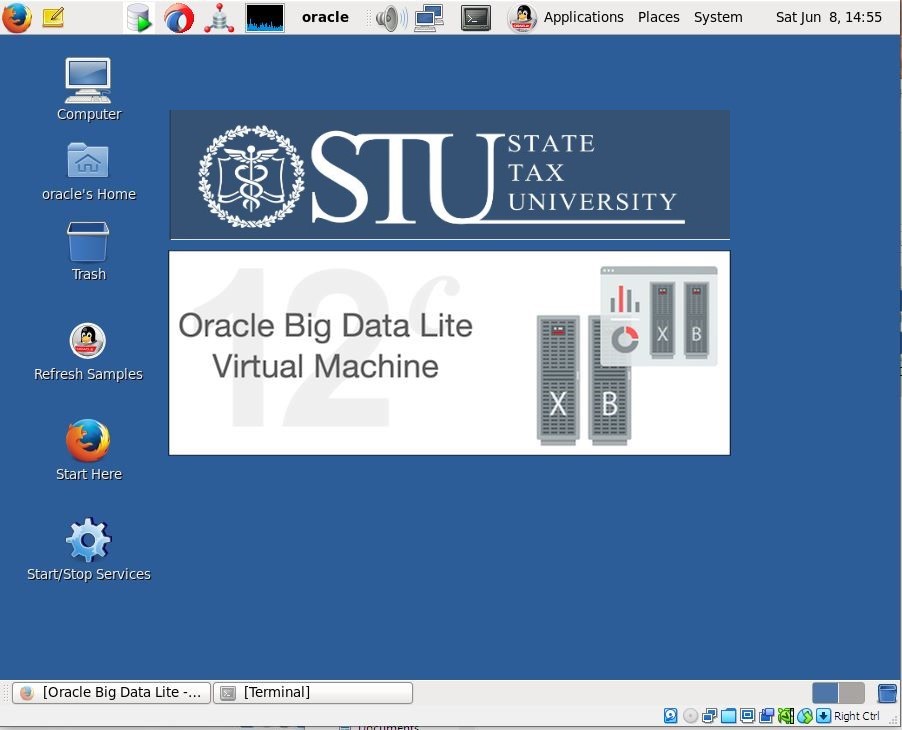The width and height of the screenshot is (902, 730).
Task: Select the oracle's Home folder icon
Action: point(88,171)
